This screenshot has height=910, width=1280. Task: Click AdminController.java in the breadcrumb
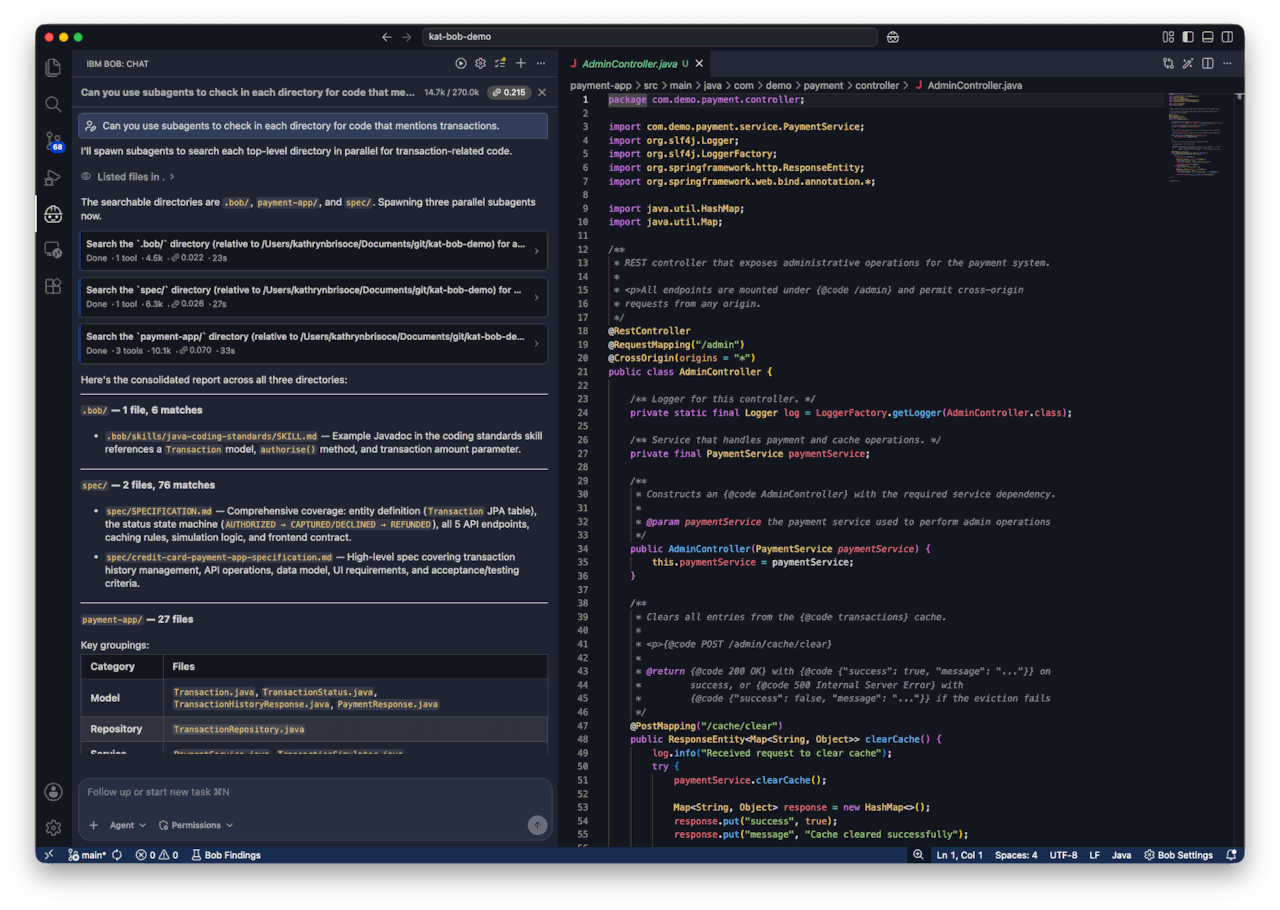click(x=974, y=85)
